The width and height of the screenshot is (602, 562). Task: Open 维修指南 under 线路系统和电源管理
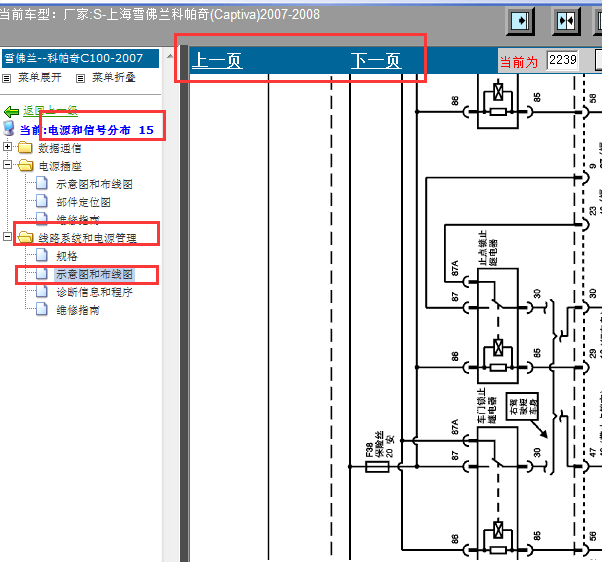pyautogui.click(x=78, y=310)
